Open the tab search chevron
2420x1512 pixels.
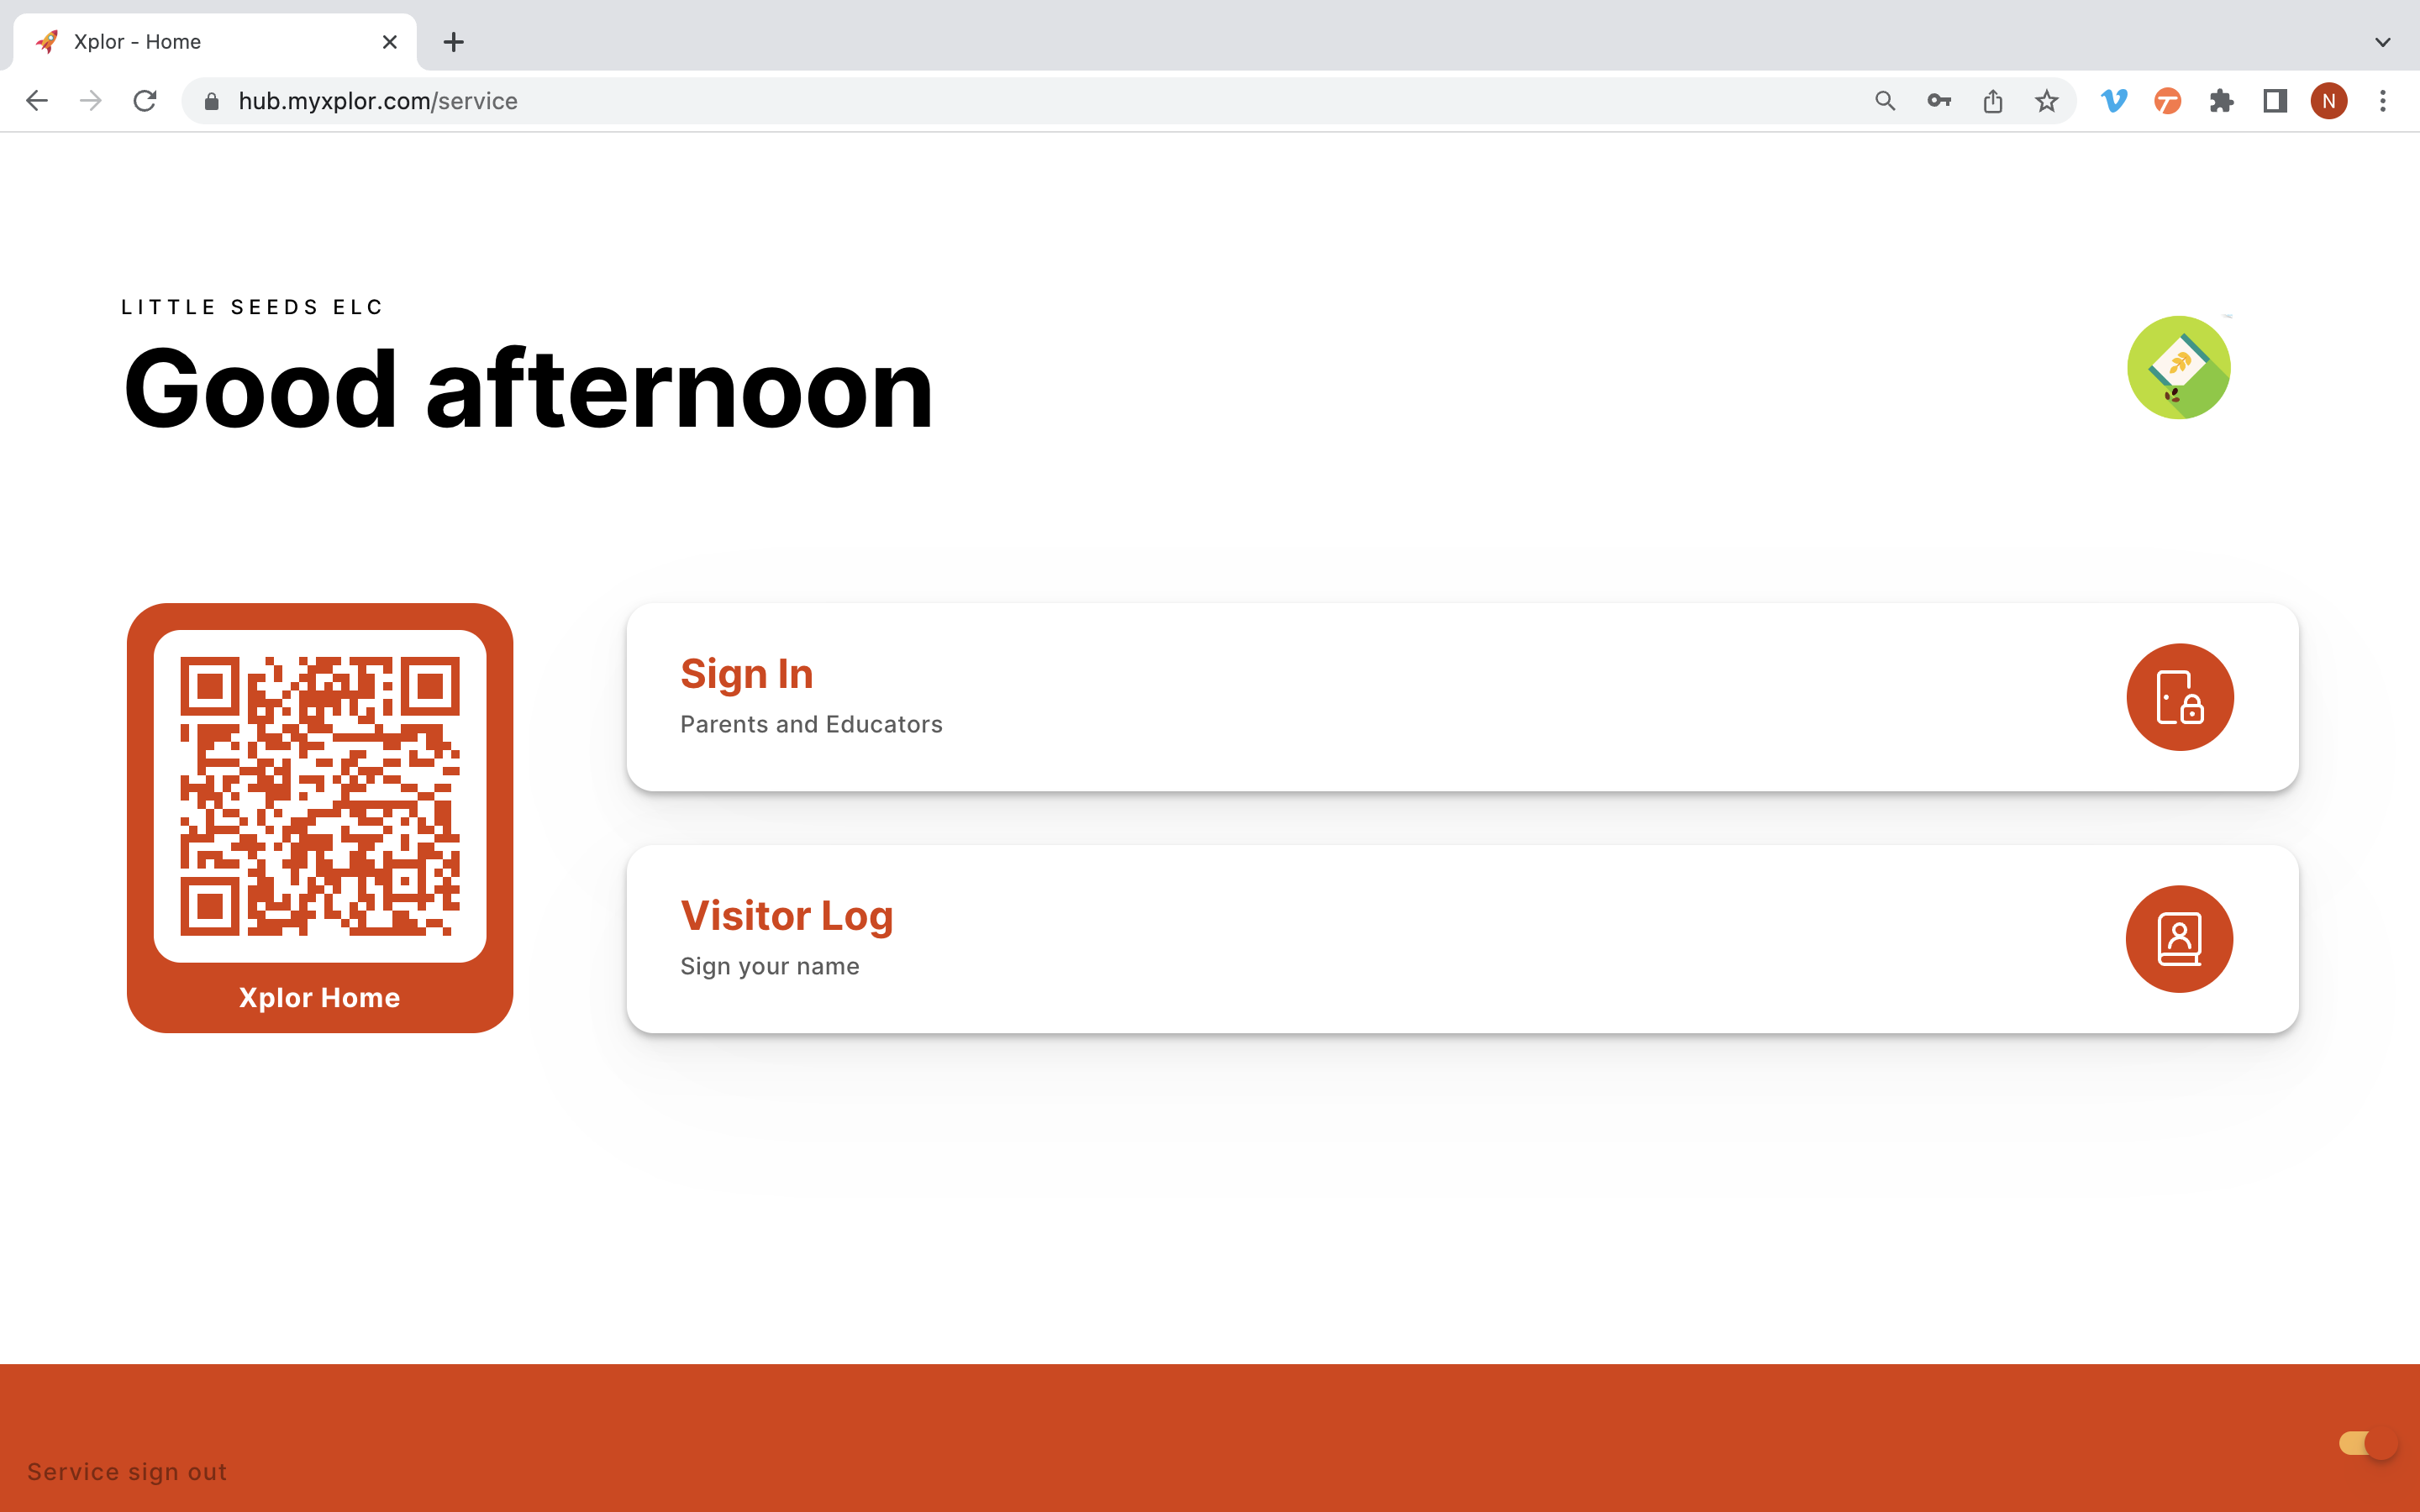point(2381,41)
